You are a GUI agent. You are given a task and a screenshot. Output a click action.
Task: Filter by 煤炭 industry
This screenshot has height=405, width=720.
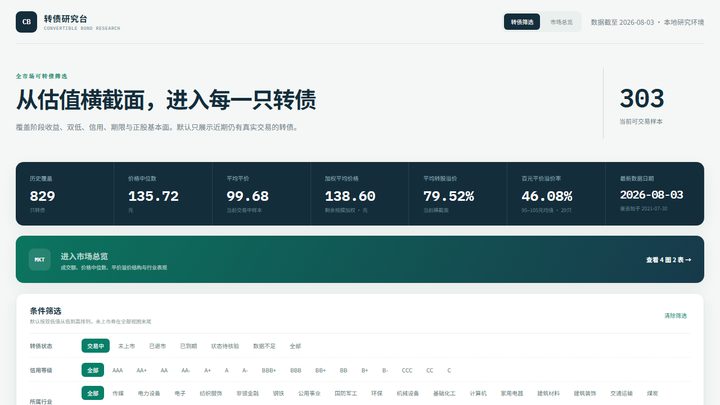click(x=652, y=394)
